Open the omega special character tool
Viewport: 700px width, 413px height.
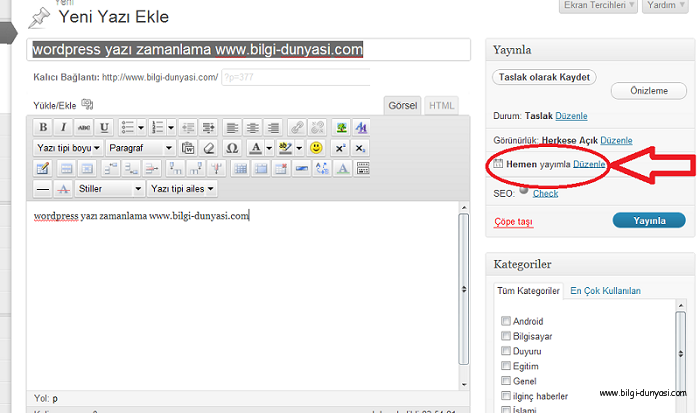[x=232, y=148]
